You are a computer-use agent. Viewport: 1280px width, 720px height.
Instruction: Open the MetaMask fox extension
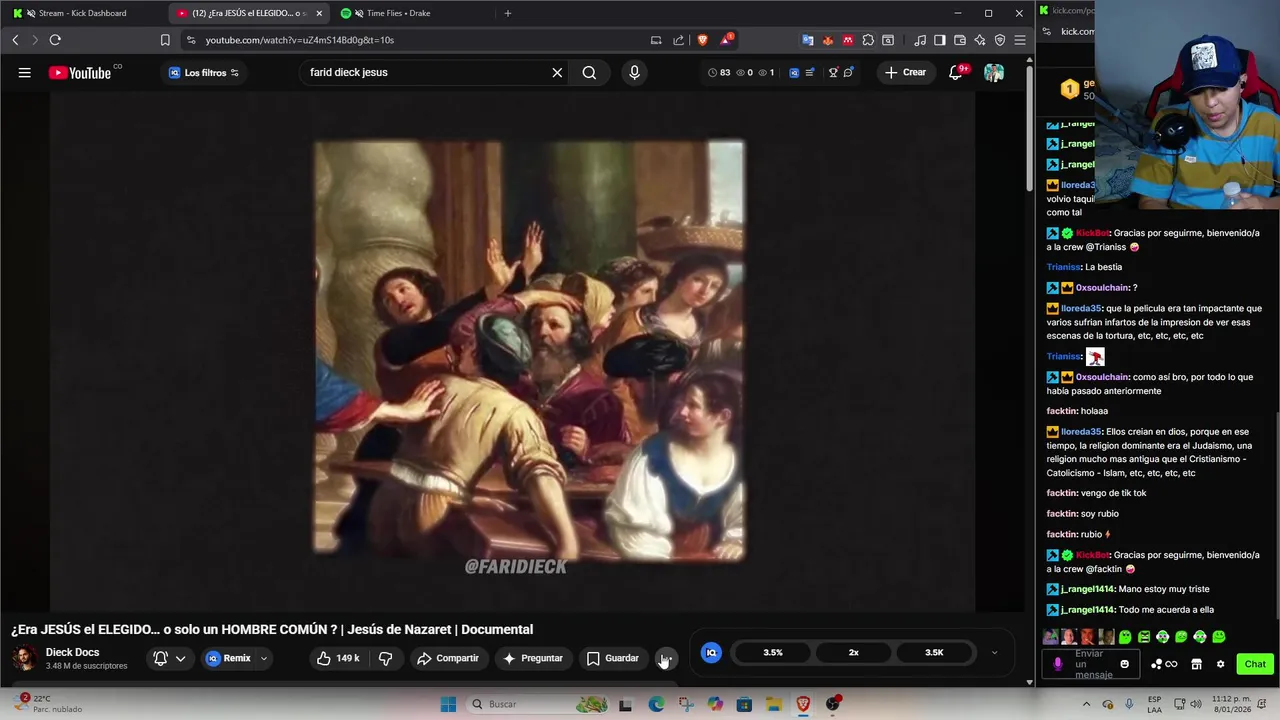point(828,40)
